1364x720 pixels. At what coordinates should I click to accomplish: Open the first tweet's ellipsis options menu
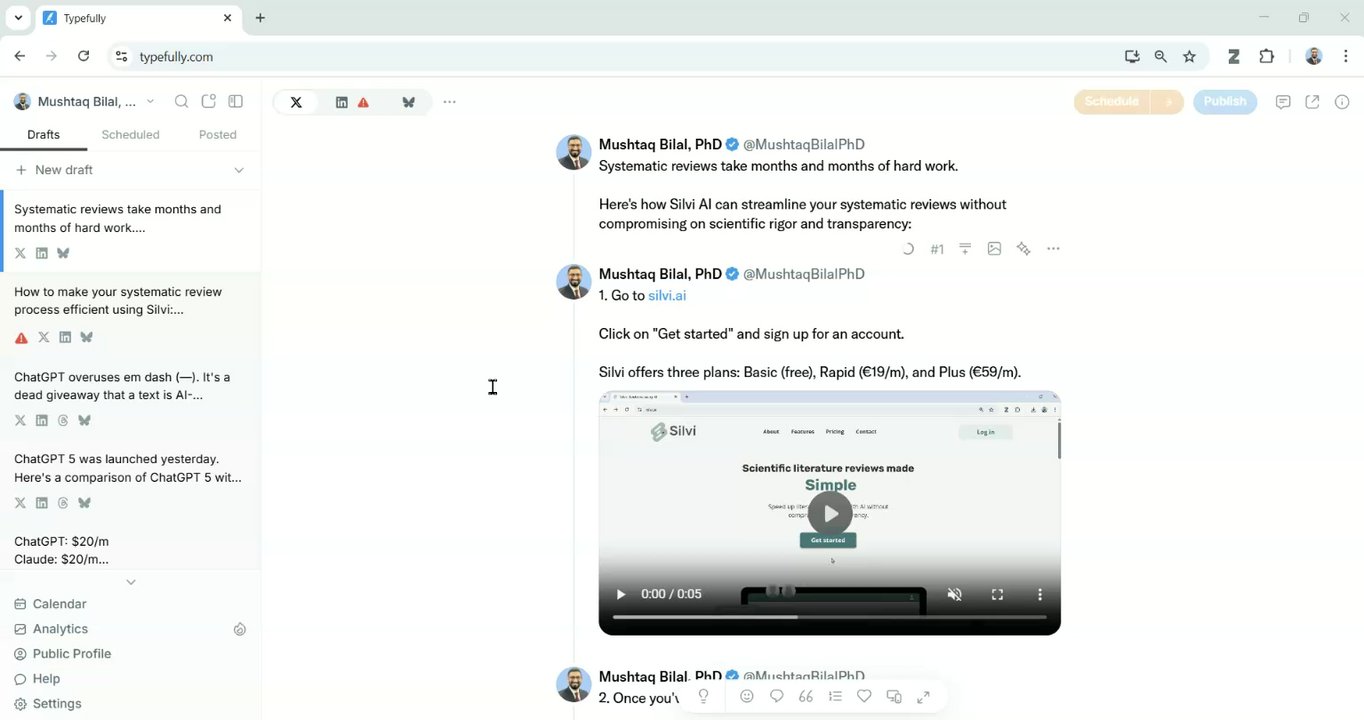[x=1053, y=249]
